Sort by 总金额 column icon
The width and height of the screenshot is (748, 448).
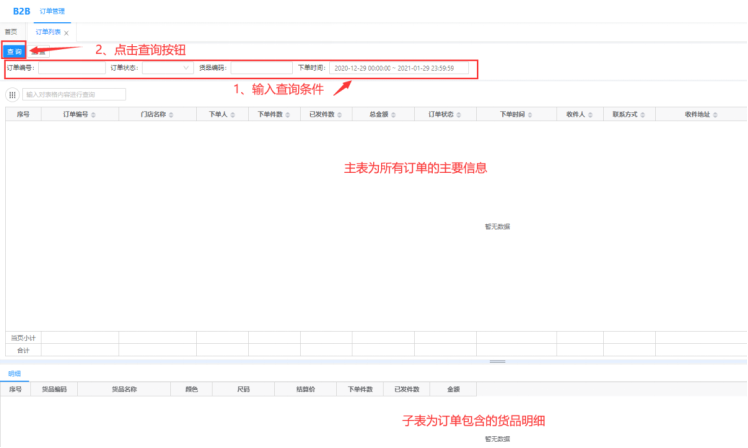[392, 115]
